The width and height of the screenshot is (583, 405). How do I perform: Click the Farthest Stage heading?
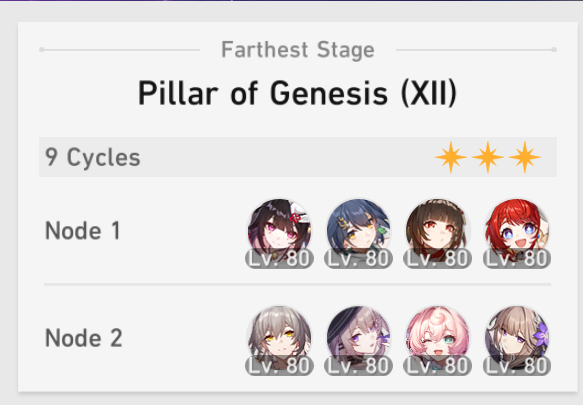coord(297,50)
